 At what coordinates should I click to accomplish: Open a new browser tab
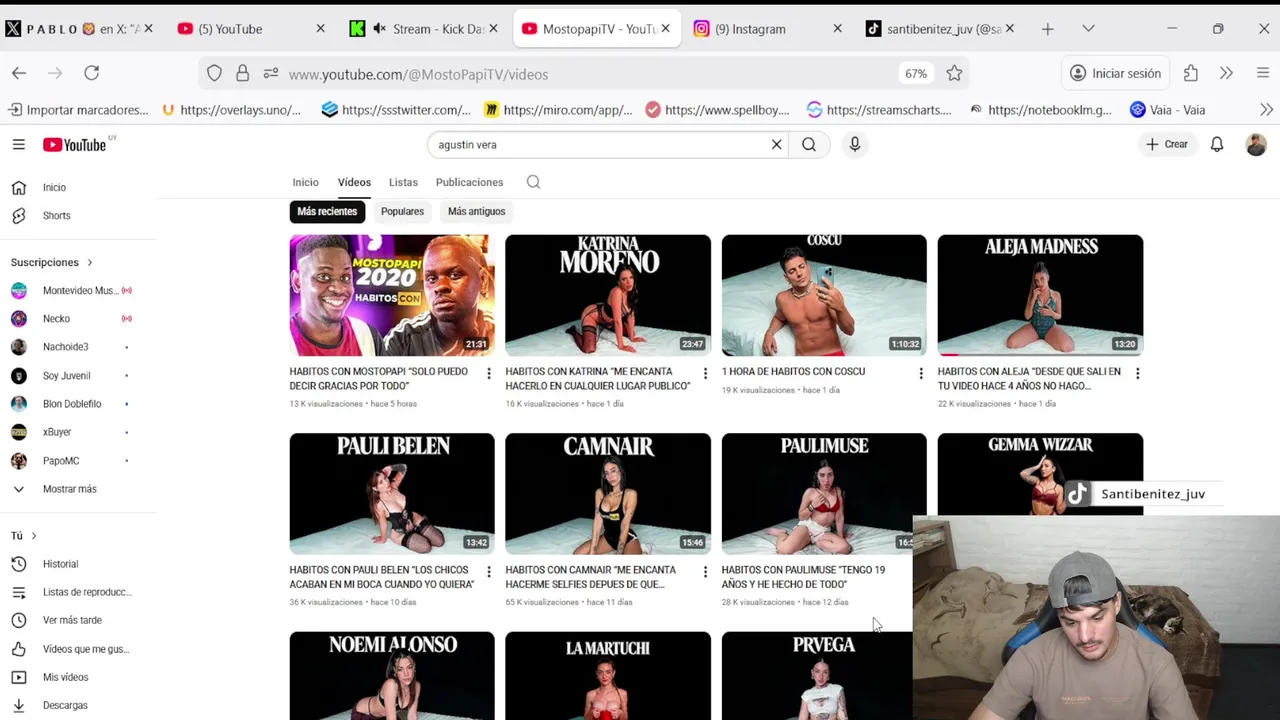1047,29
